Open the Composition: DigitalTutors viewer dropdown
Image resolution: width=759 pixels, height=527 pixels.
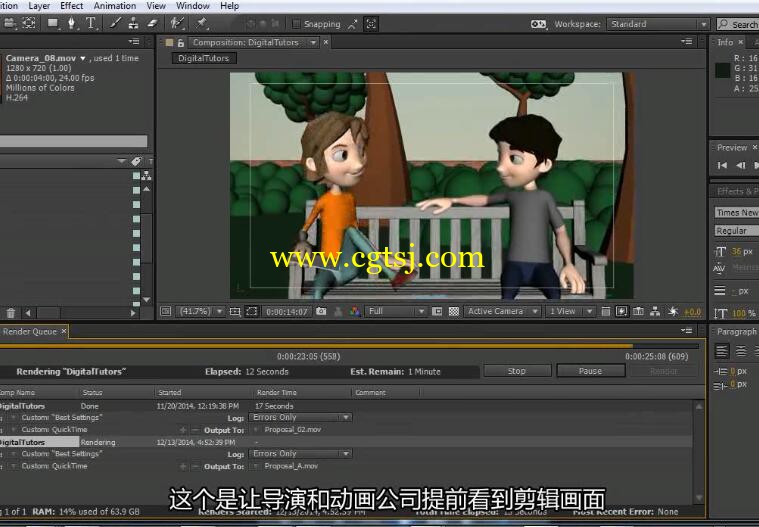pos(313,43)
